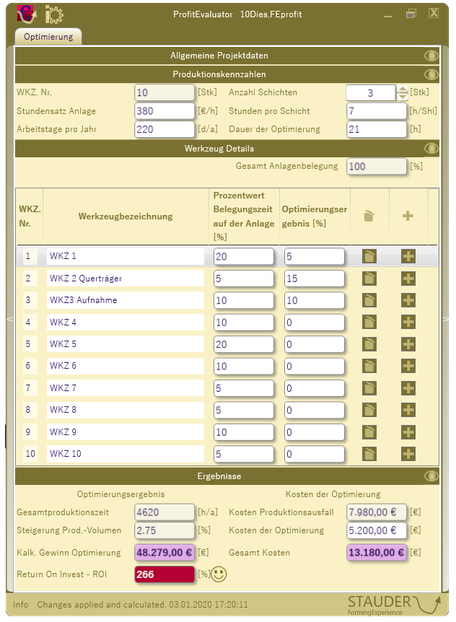Click the Kosten der Optimierung value field
The height and width of the screenshot is (622, 456).
[x=377, y=530]
